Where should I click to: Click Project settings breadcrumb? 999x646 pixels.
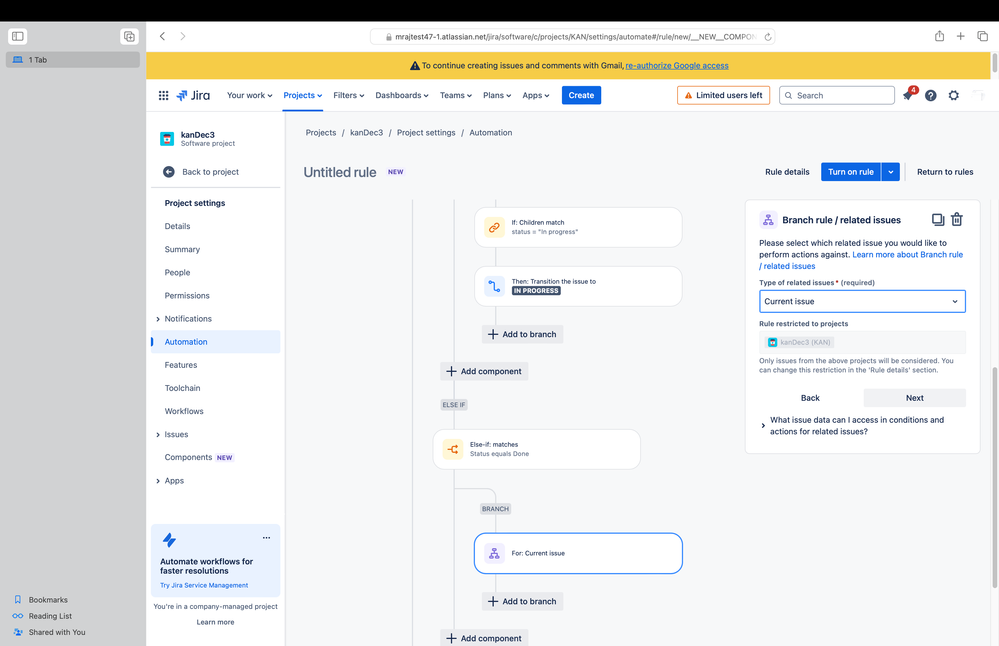[426, 133]
